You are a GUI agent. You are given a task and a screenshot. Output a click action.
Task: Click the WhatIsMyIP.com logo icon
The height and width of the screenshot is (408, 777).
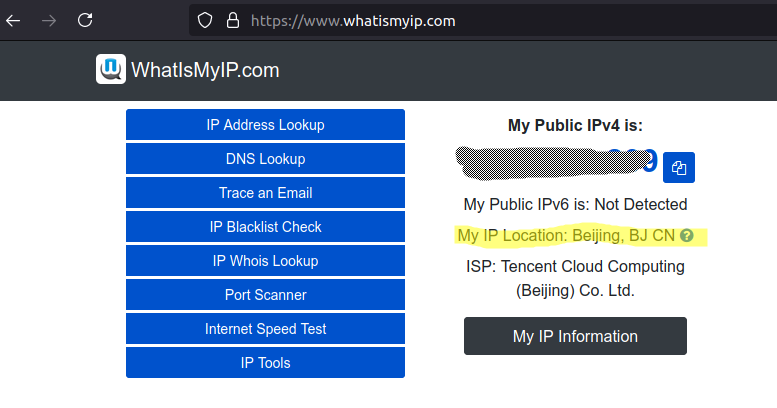(110, 69)
